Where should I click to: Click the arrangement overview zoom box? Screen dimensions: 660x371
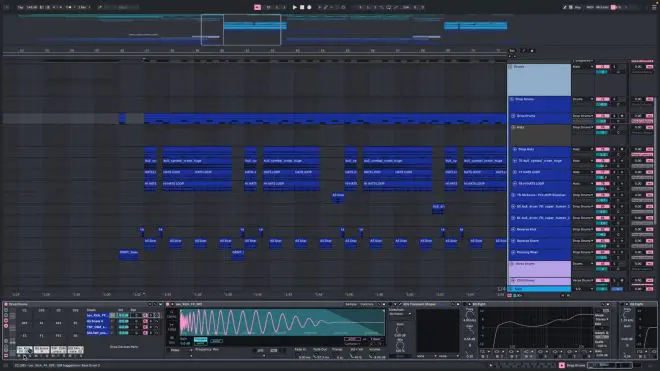coord(241,29)
